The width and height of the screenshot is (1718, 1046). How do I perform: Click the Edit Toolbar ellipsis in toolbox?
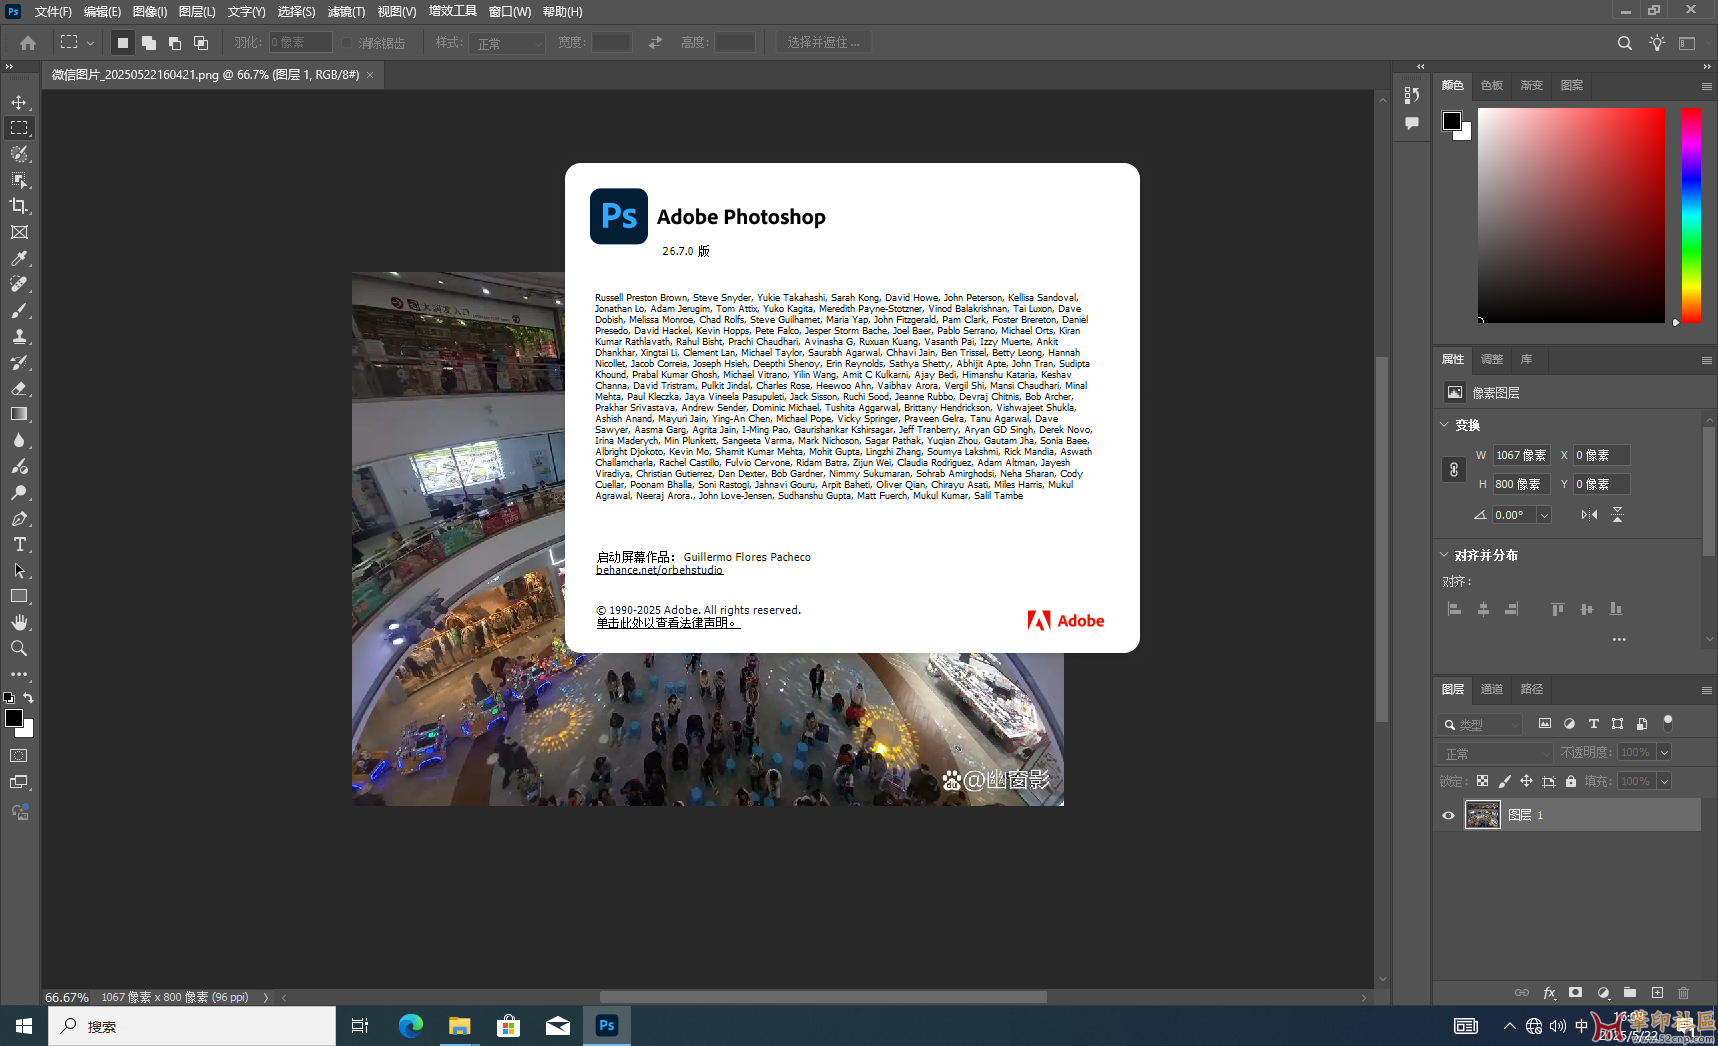click(x=19, y=674)
